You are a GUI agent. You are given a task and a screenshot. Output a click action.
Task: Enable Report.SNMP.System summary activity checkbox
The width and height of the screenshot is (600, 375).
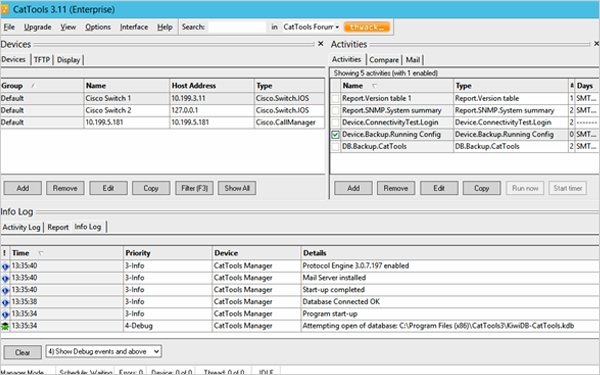click(x=336, y=111)
